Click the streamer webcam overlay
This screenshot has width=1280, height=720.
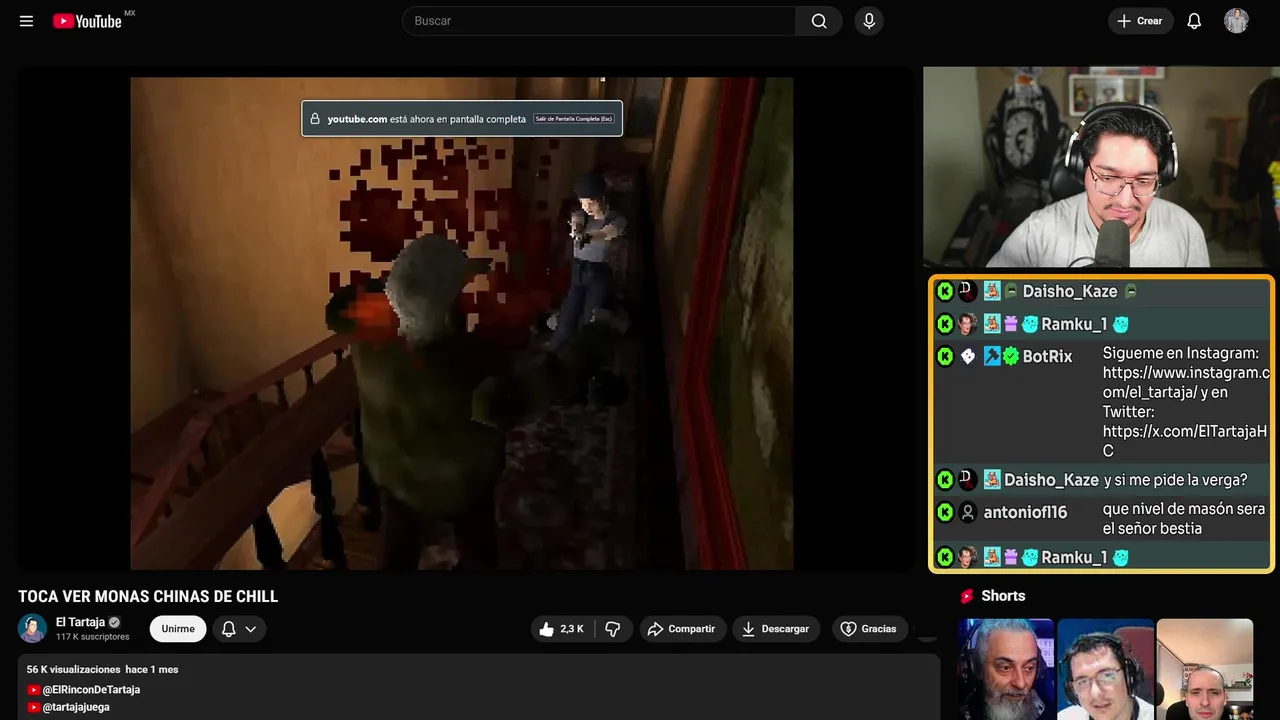[1101, 167]
